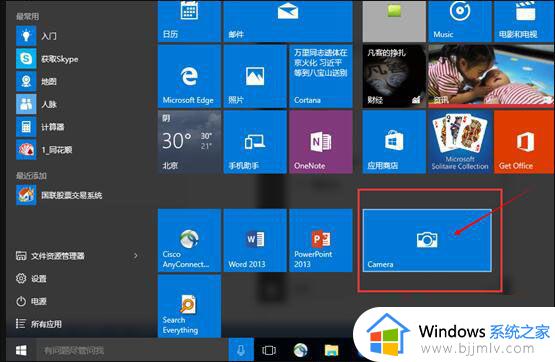Launch Search Everything tile

189,306
